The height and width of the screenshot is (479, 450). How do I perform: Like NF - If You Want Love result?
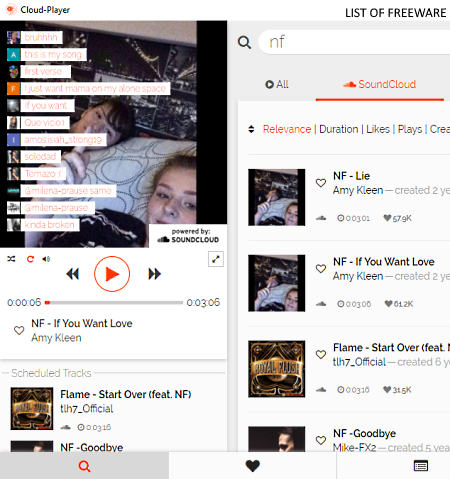(x=321, y=269)
